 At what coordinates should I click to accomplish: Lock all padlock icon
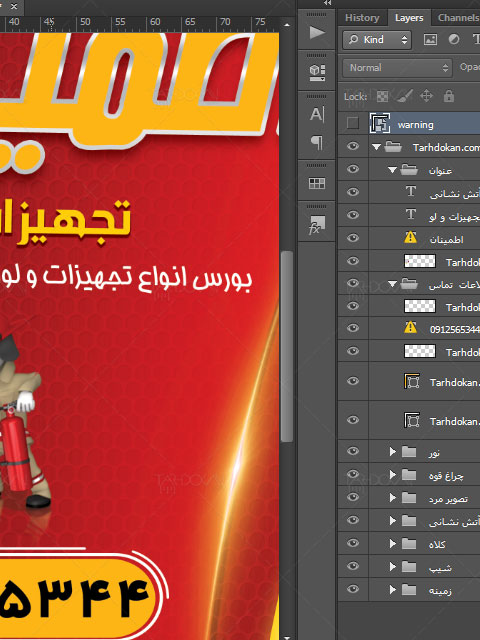(449, 96)
